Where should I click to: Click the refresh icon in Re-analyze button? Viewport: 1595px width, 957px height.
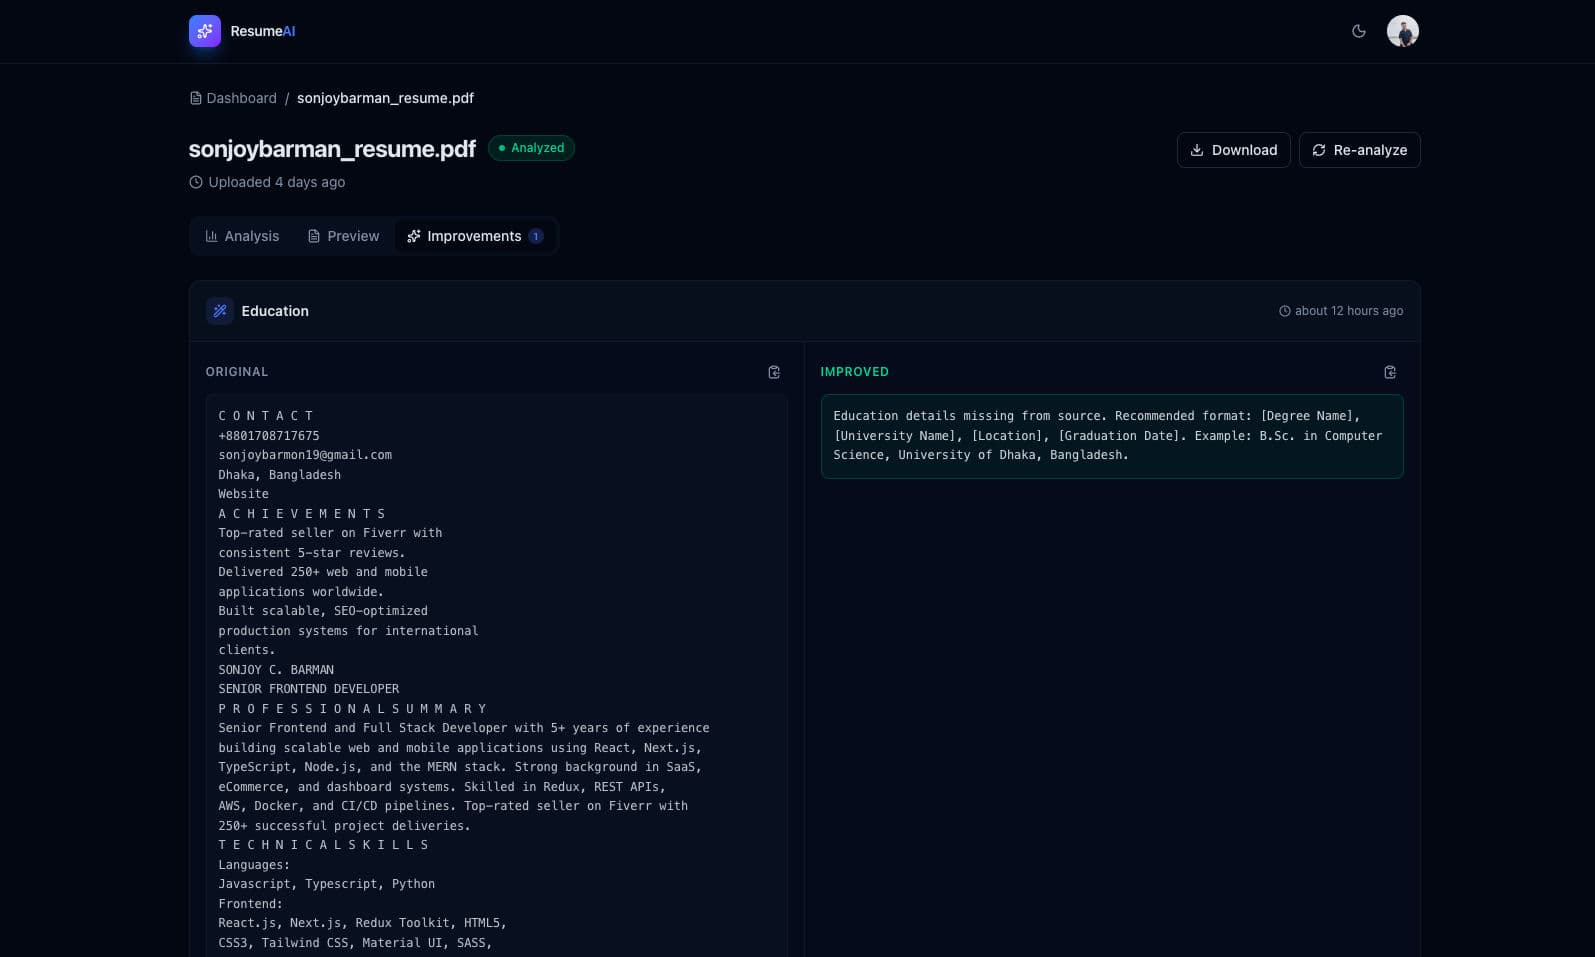1319,150
